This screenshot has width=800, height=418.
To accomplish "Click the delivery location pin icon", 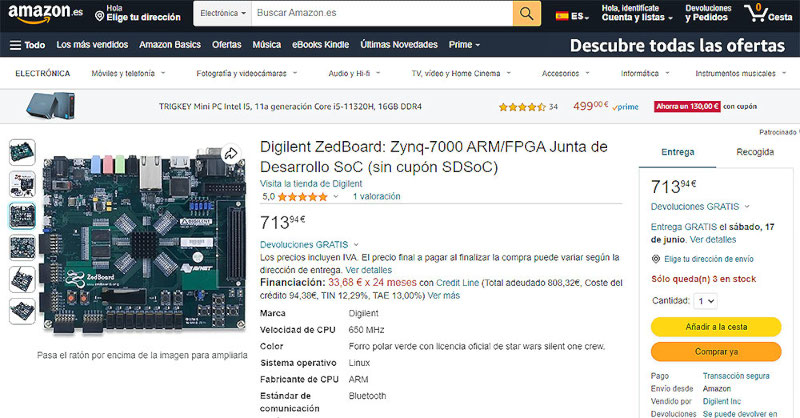I will pos(100,17).
